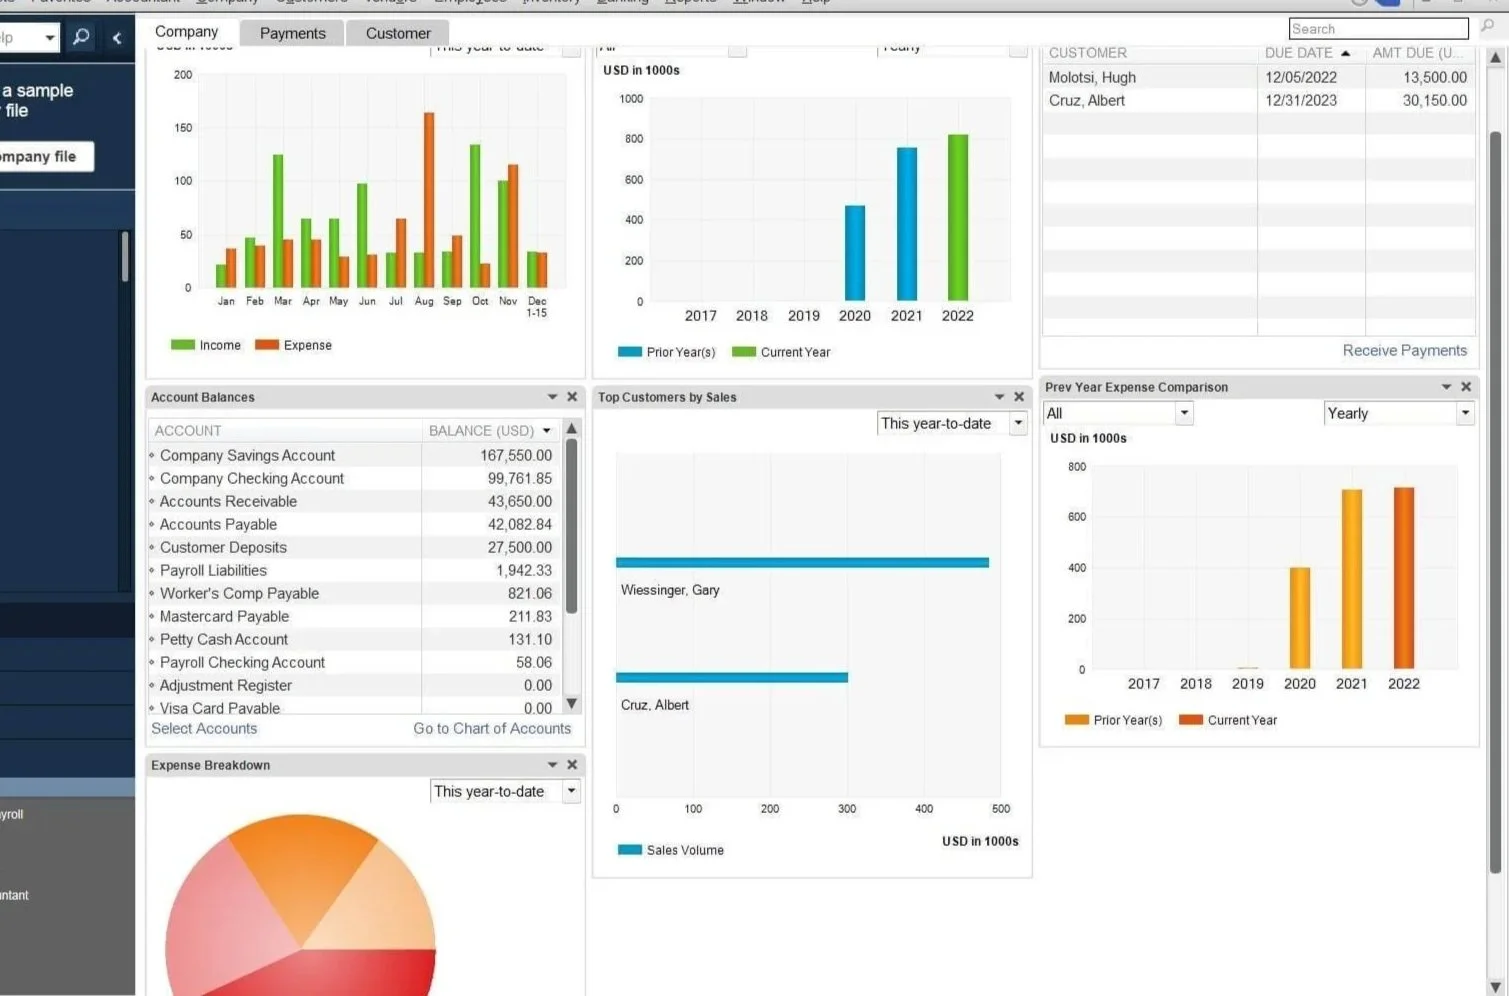Click in the top-right Search input field
This screenshot has height=996, width=1509.
click(x=1378, y=29)
